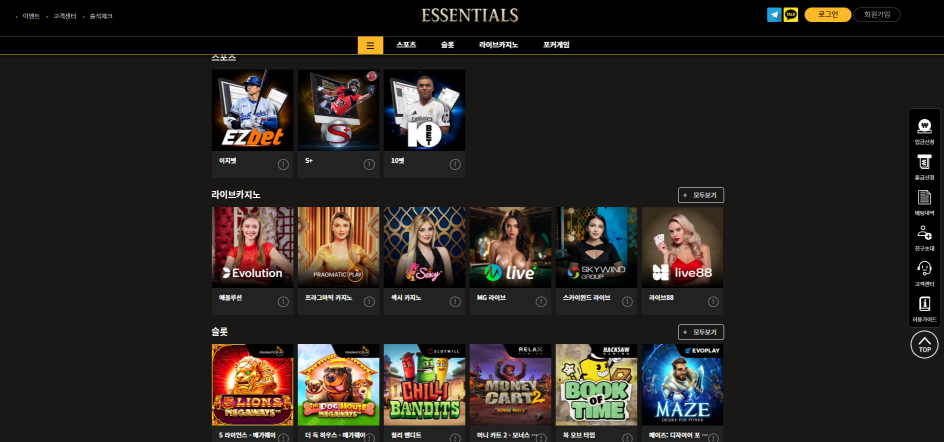This screenshot has width=944, height=442.
Task: Click the TOP scroll-up button
Action: pyautogui.click(x=924, y=344)
